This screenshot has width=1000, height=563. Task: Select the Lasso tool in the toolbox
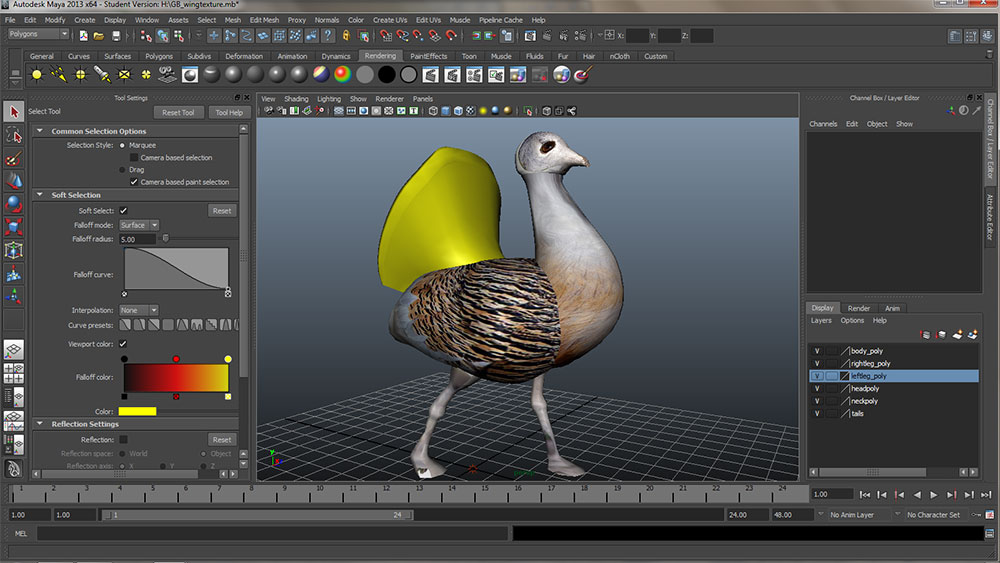click(14, 135)
